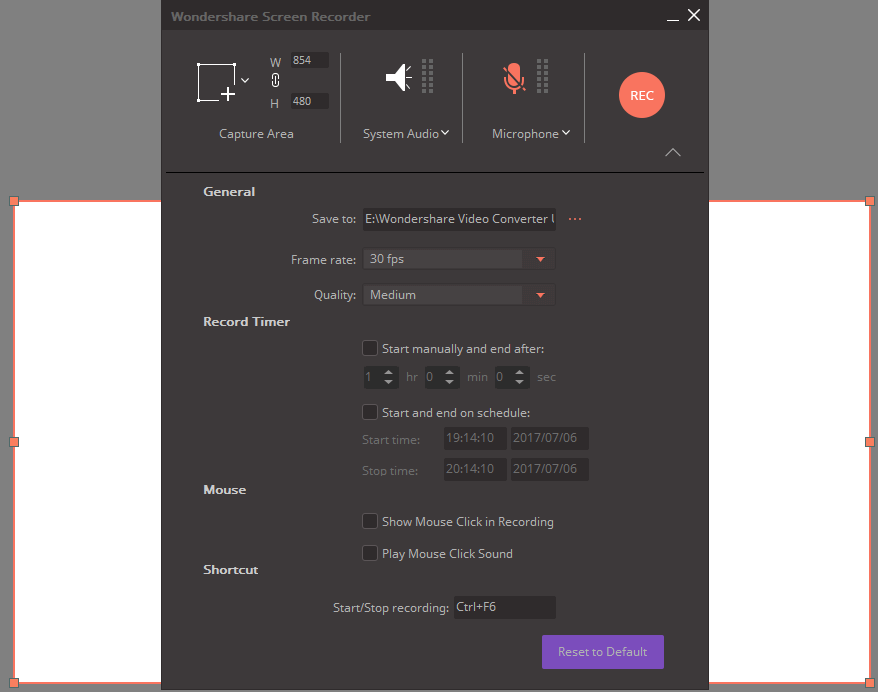878x692 pixels.
Task: Open the capture area mode dropdown arrow
Action: click(245, 81)
